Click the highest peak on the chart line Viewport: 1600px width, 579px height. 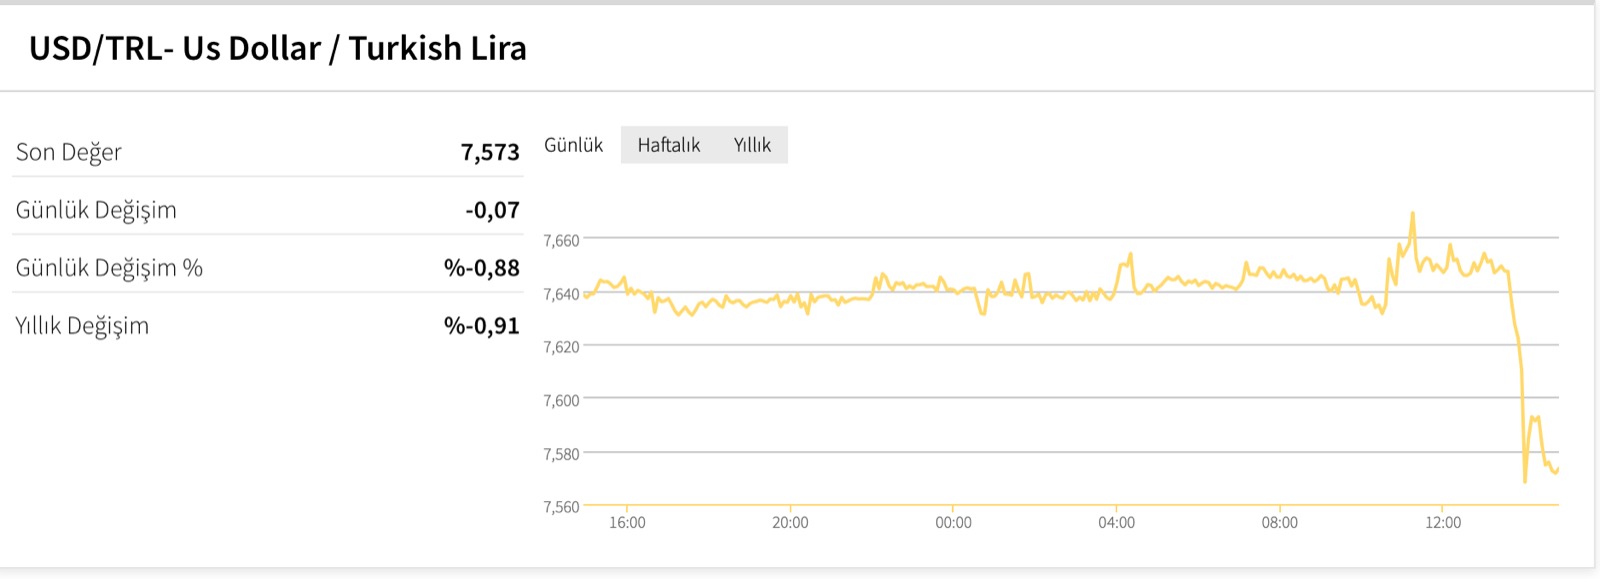pyautogui.click(x=1412, y=213)
